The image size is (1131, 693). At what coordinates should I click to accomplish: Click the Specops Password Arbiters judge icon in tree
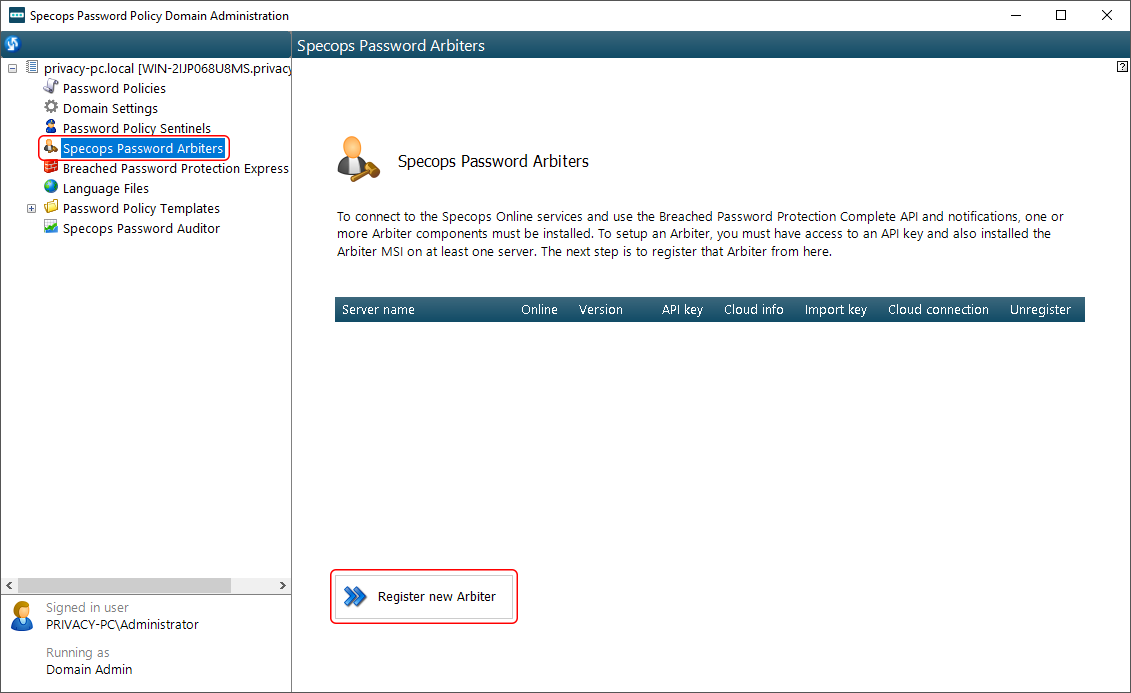[x=50, y=148]
